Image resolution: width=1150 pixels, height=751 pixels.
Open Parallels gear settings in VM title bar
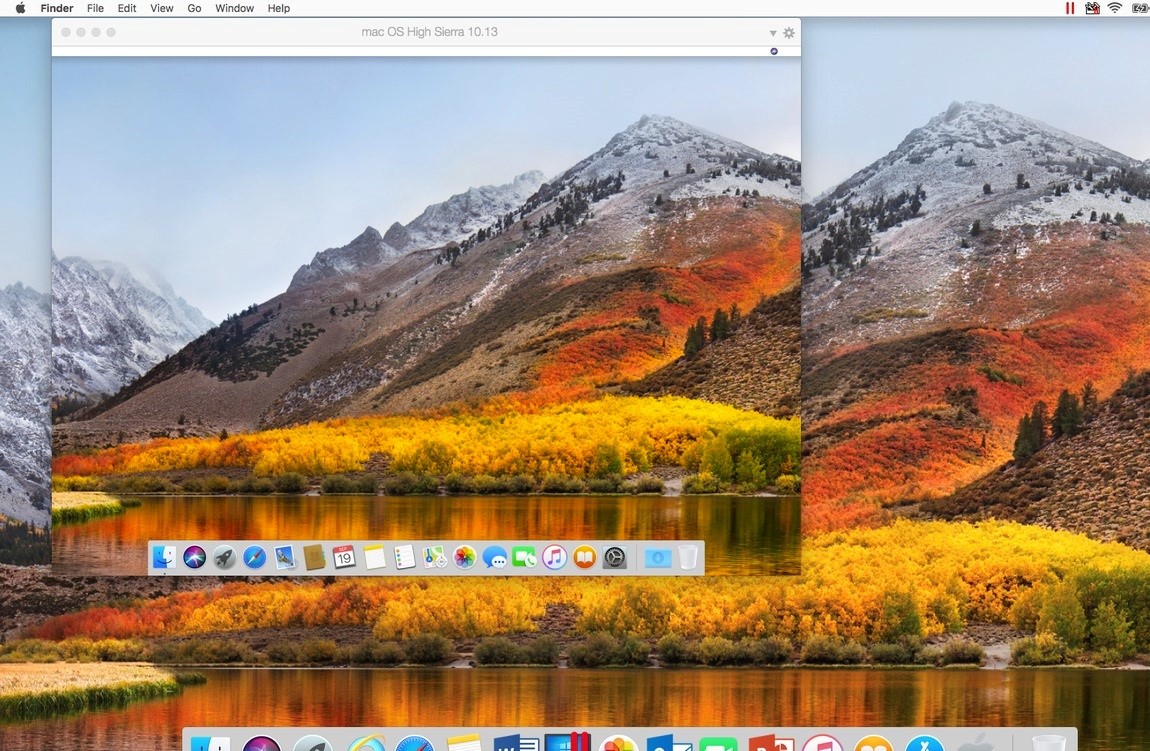tap(789, 32)
